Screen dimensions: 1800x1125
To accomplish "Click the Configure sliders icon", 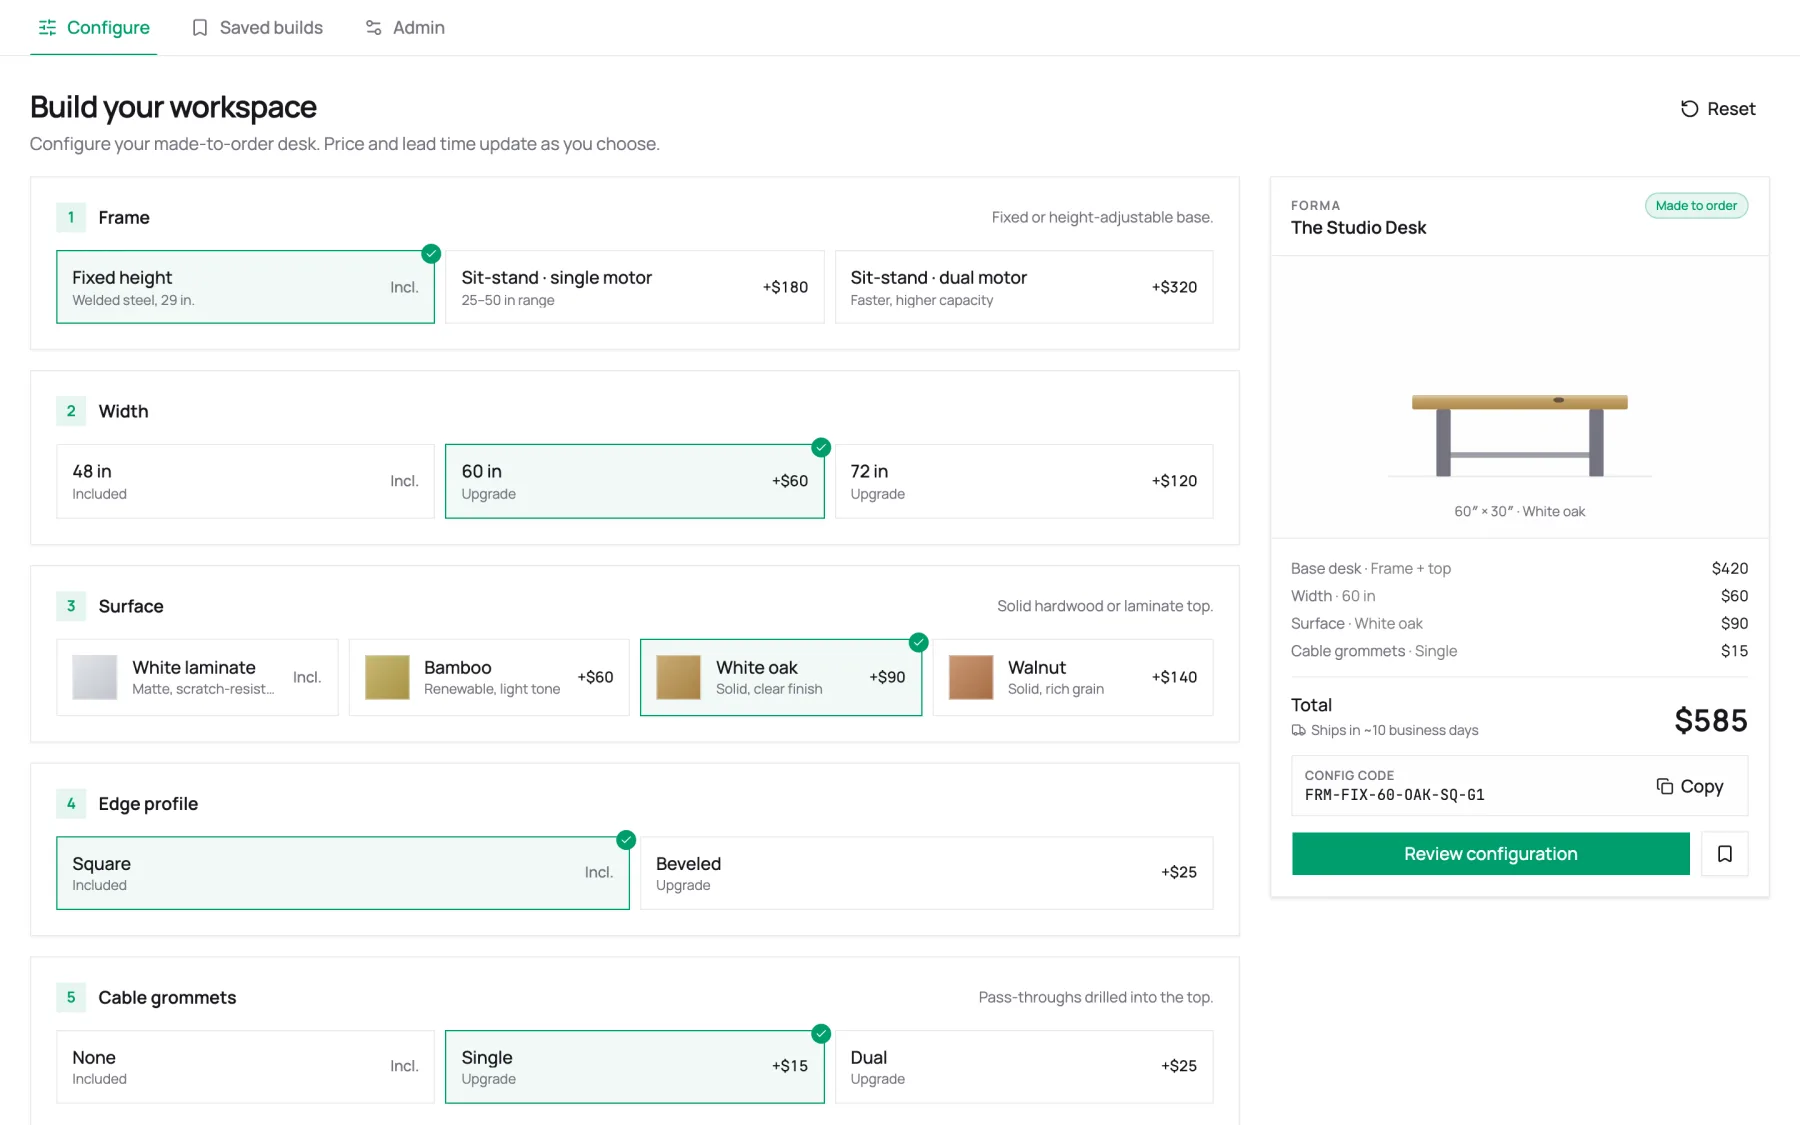I will point(47,27).
